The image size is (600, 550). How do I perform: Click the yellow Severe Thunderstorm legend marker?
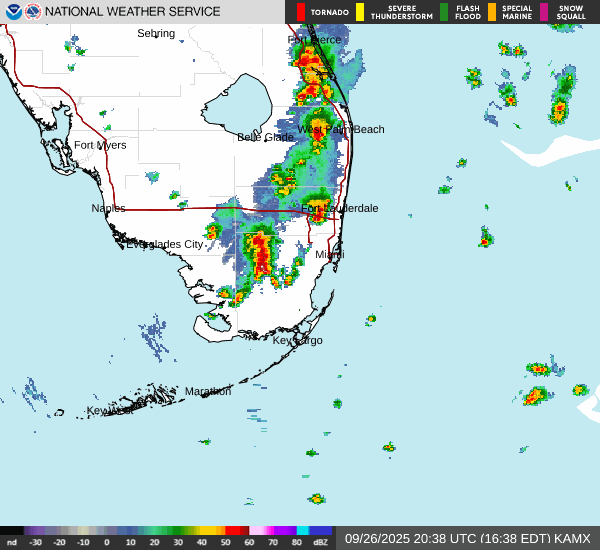360,12
